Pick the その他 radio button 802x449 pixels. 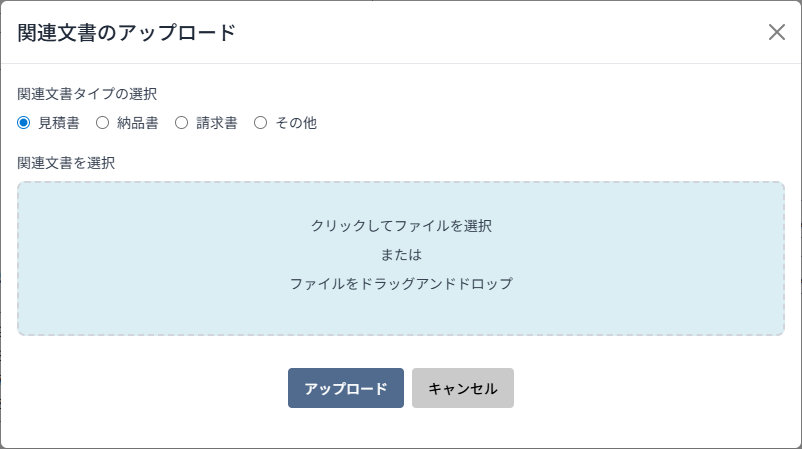tap(260, 123)
